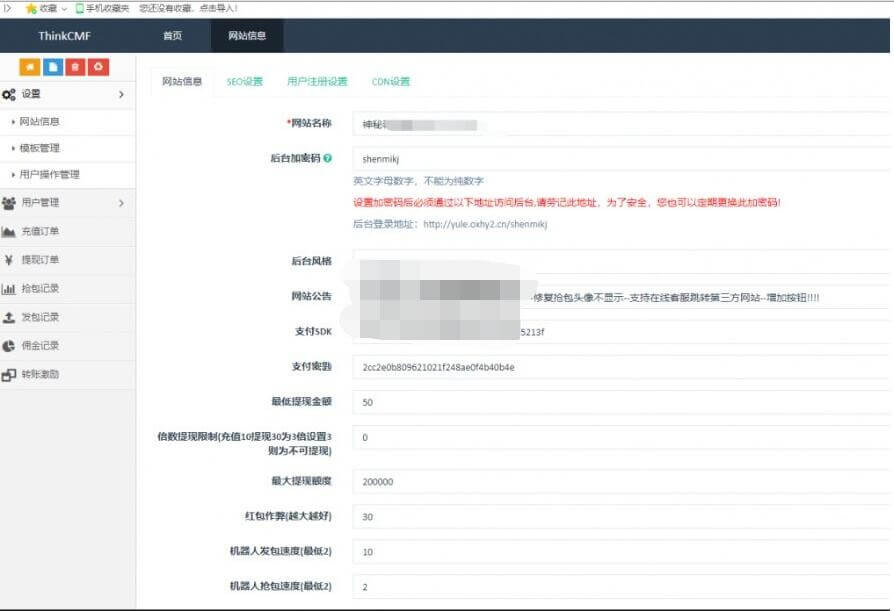Click the upload icon beside 发包记录
This screenshot has width=894, height=611.
click(9, 317)
